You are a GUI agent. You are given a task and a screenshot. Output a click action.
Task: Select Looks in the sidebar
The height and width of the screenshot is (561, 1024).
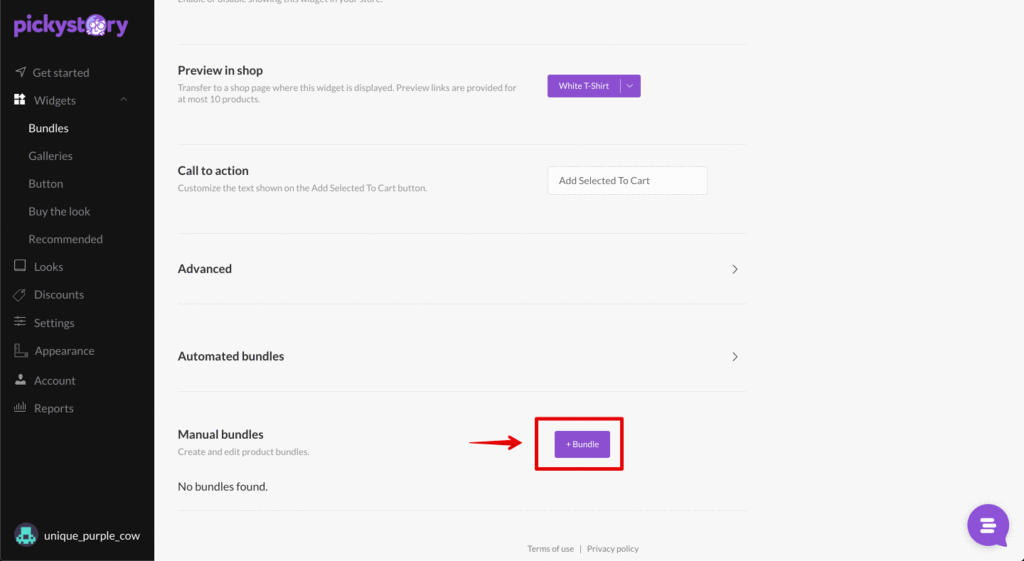(x=48, y=266)
